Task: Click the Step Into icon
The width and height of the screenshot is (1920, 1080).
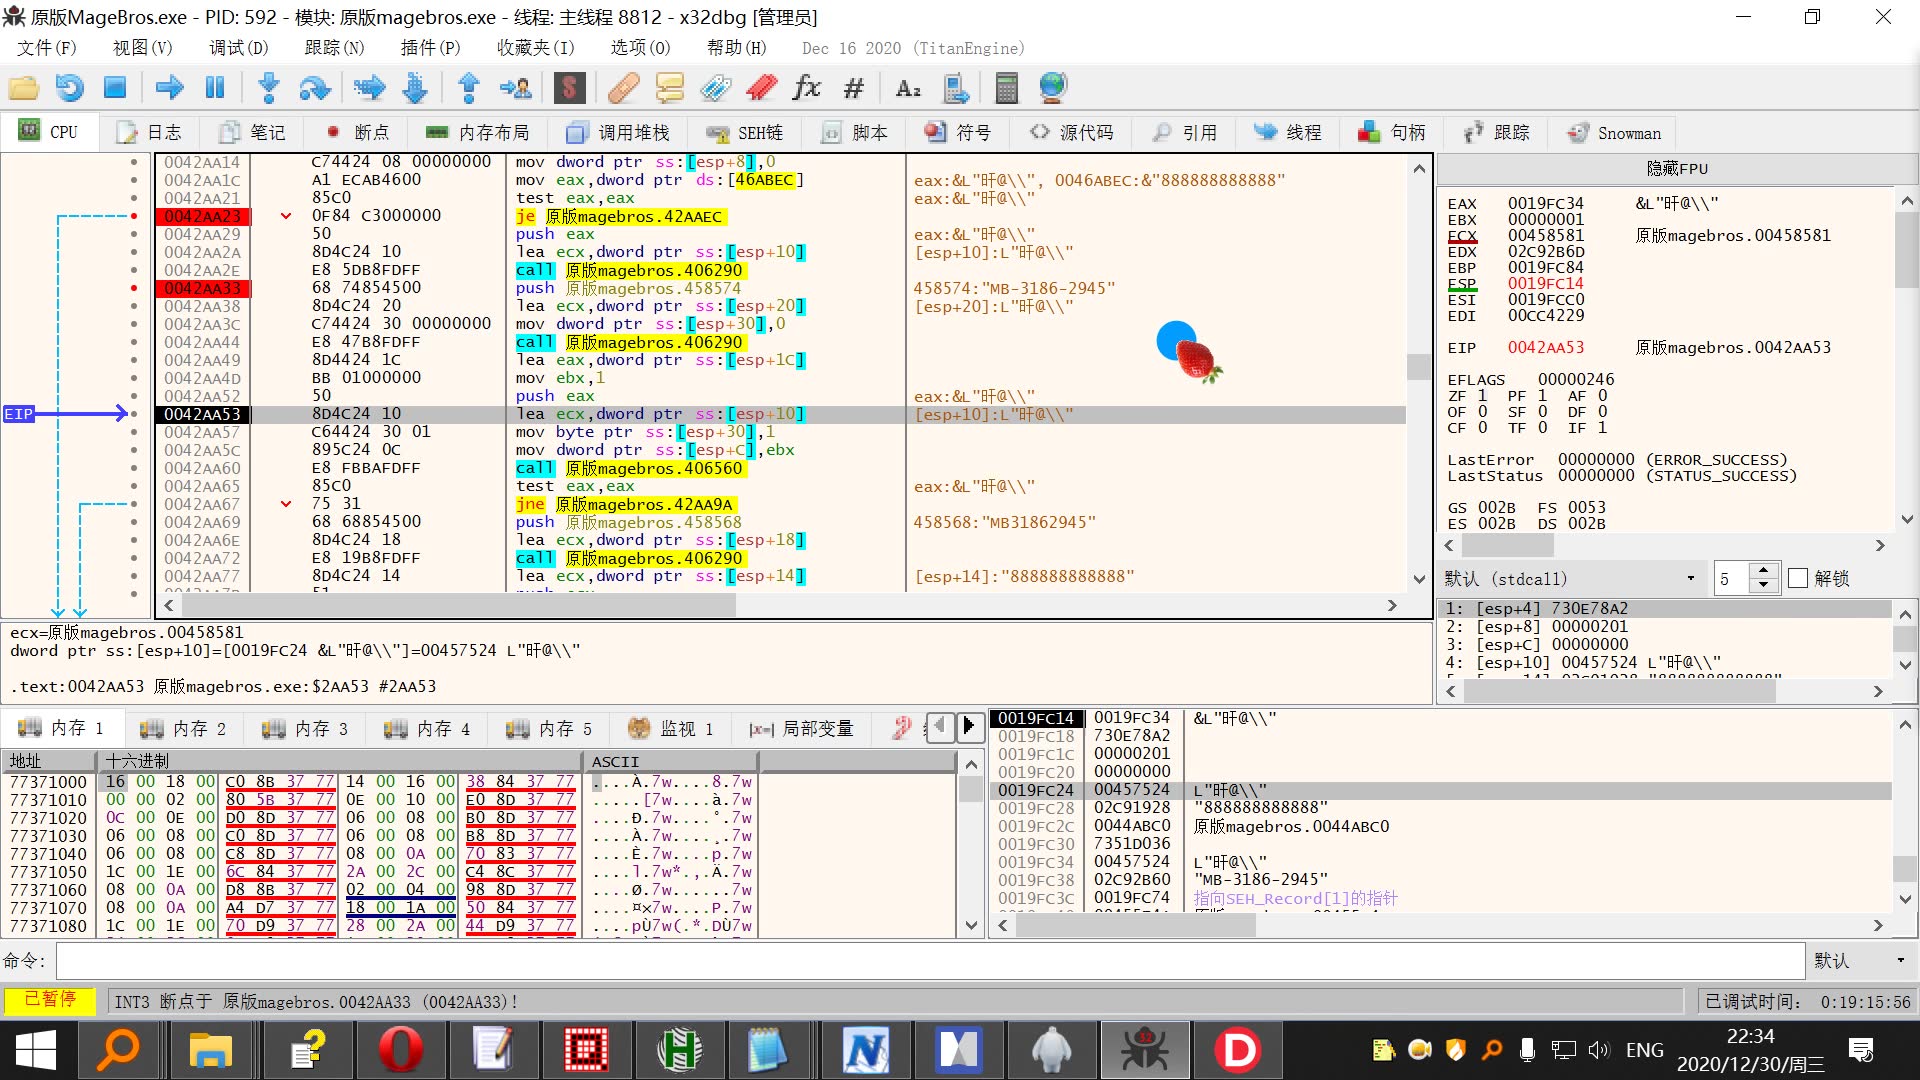Action: 268,88
